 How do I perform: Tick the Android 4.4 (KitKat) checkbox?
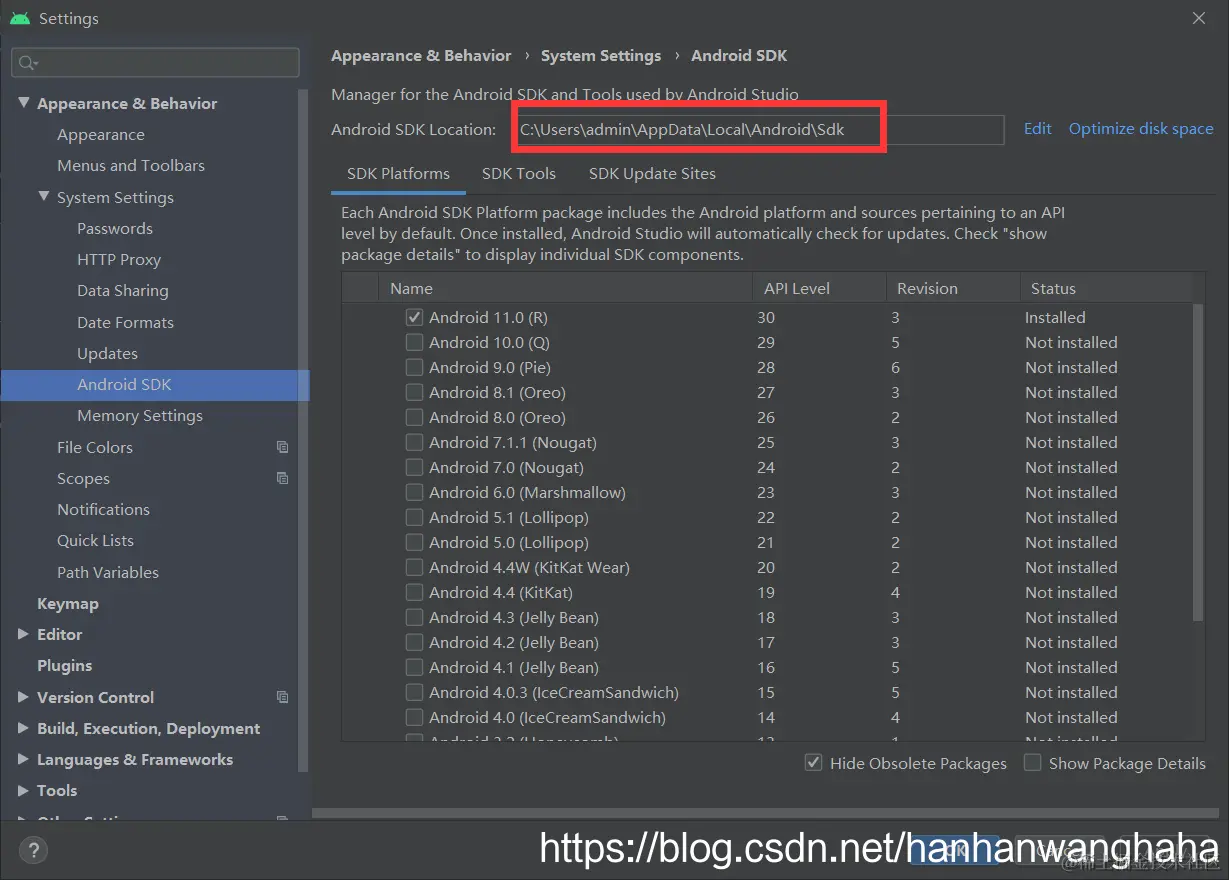point(414,592)
